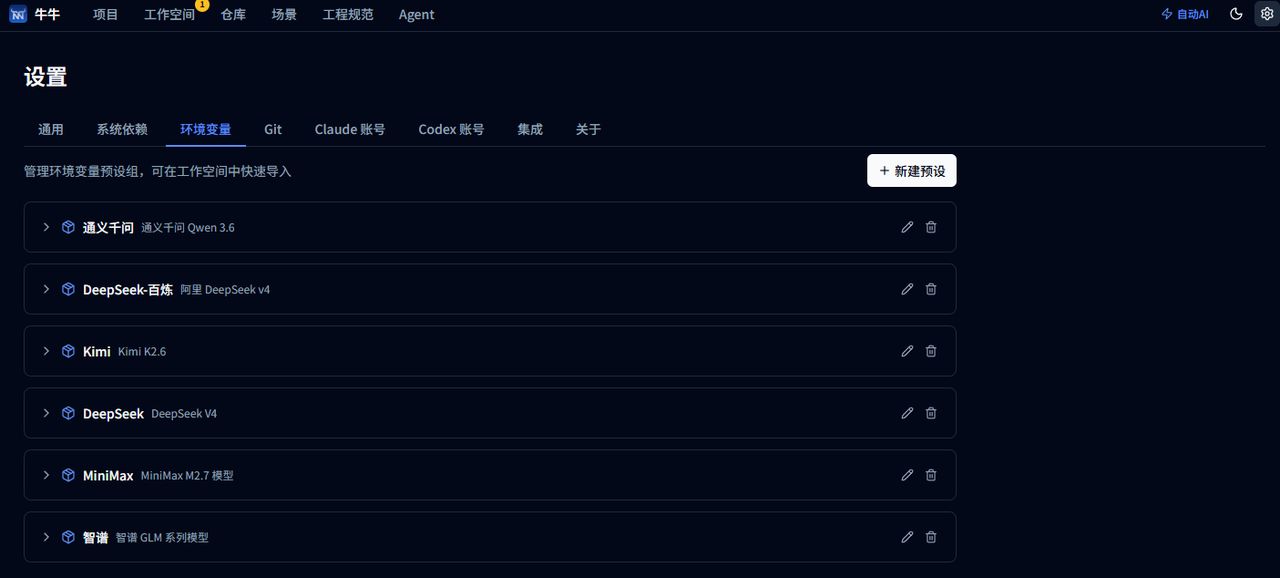Viewport: 1280px width, 578px height.
Task: Click the 智谱 GLM 系列模型 description
Action: [162, 538]
